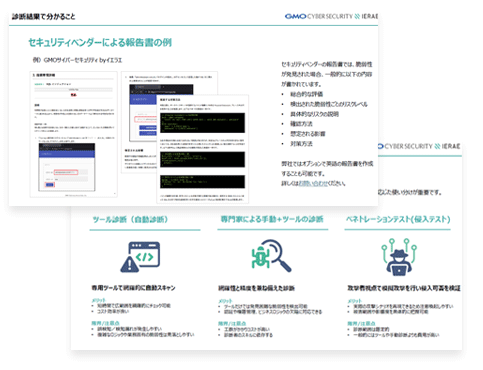Click the text 網羅性と精度を兼ね備えた診断
483x370 pixels.
click(x=256, y=288)
